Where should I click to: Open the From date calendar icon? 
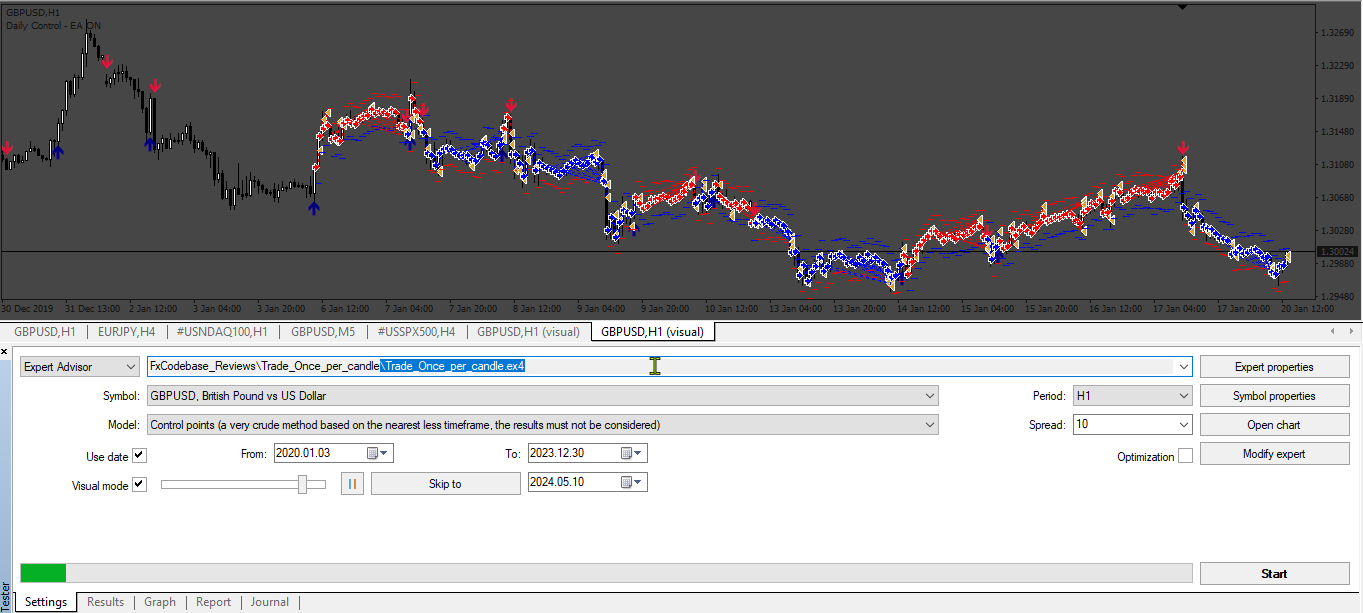[x=372, y=453]
